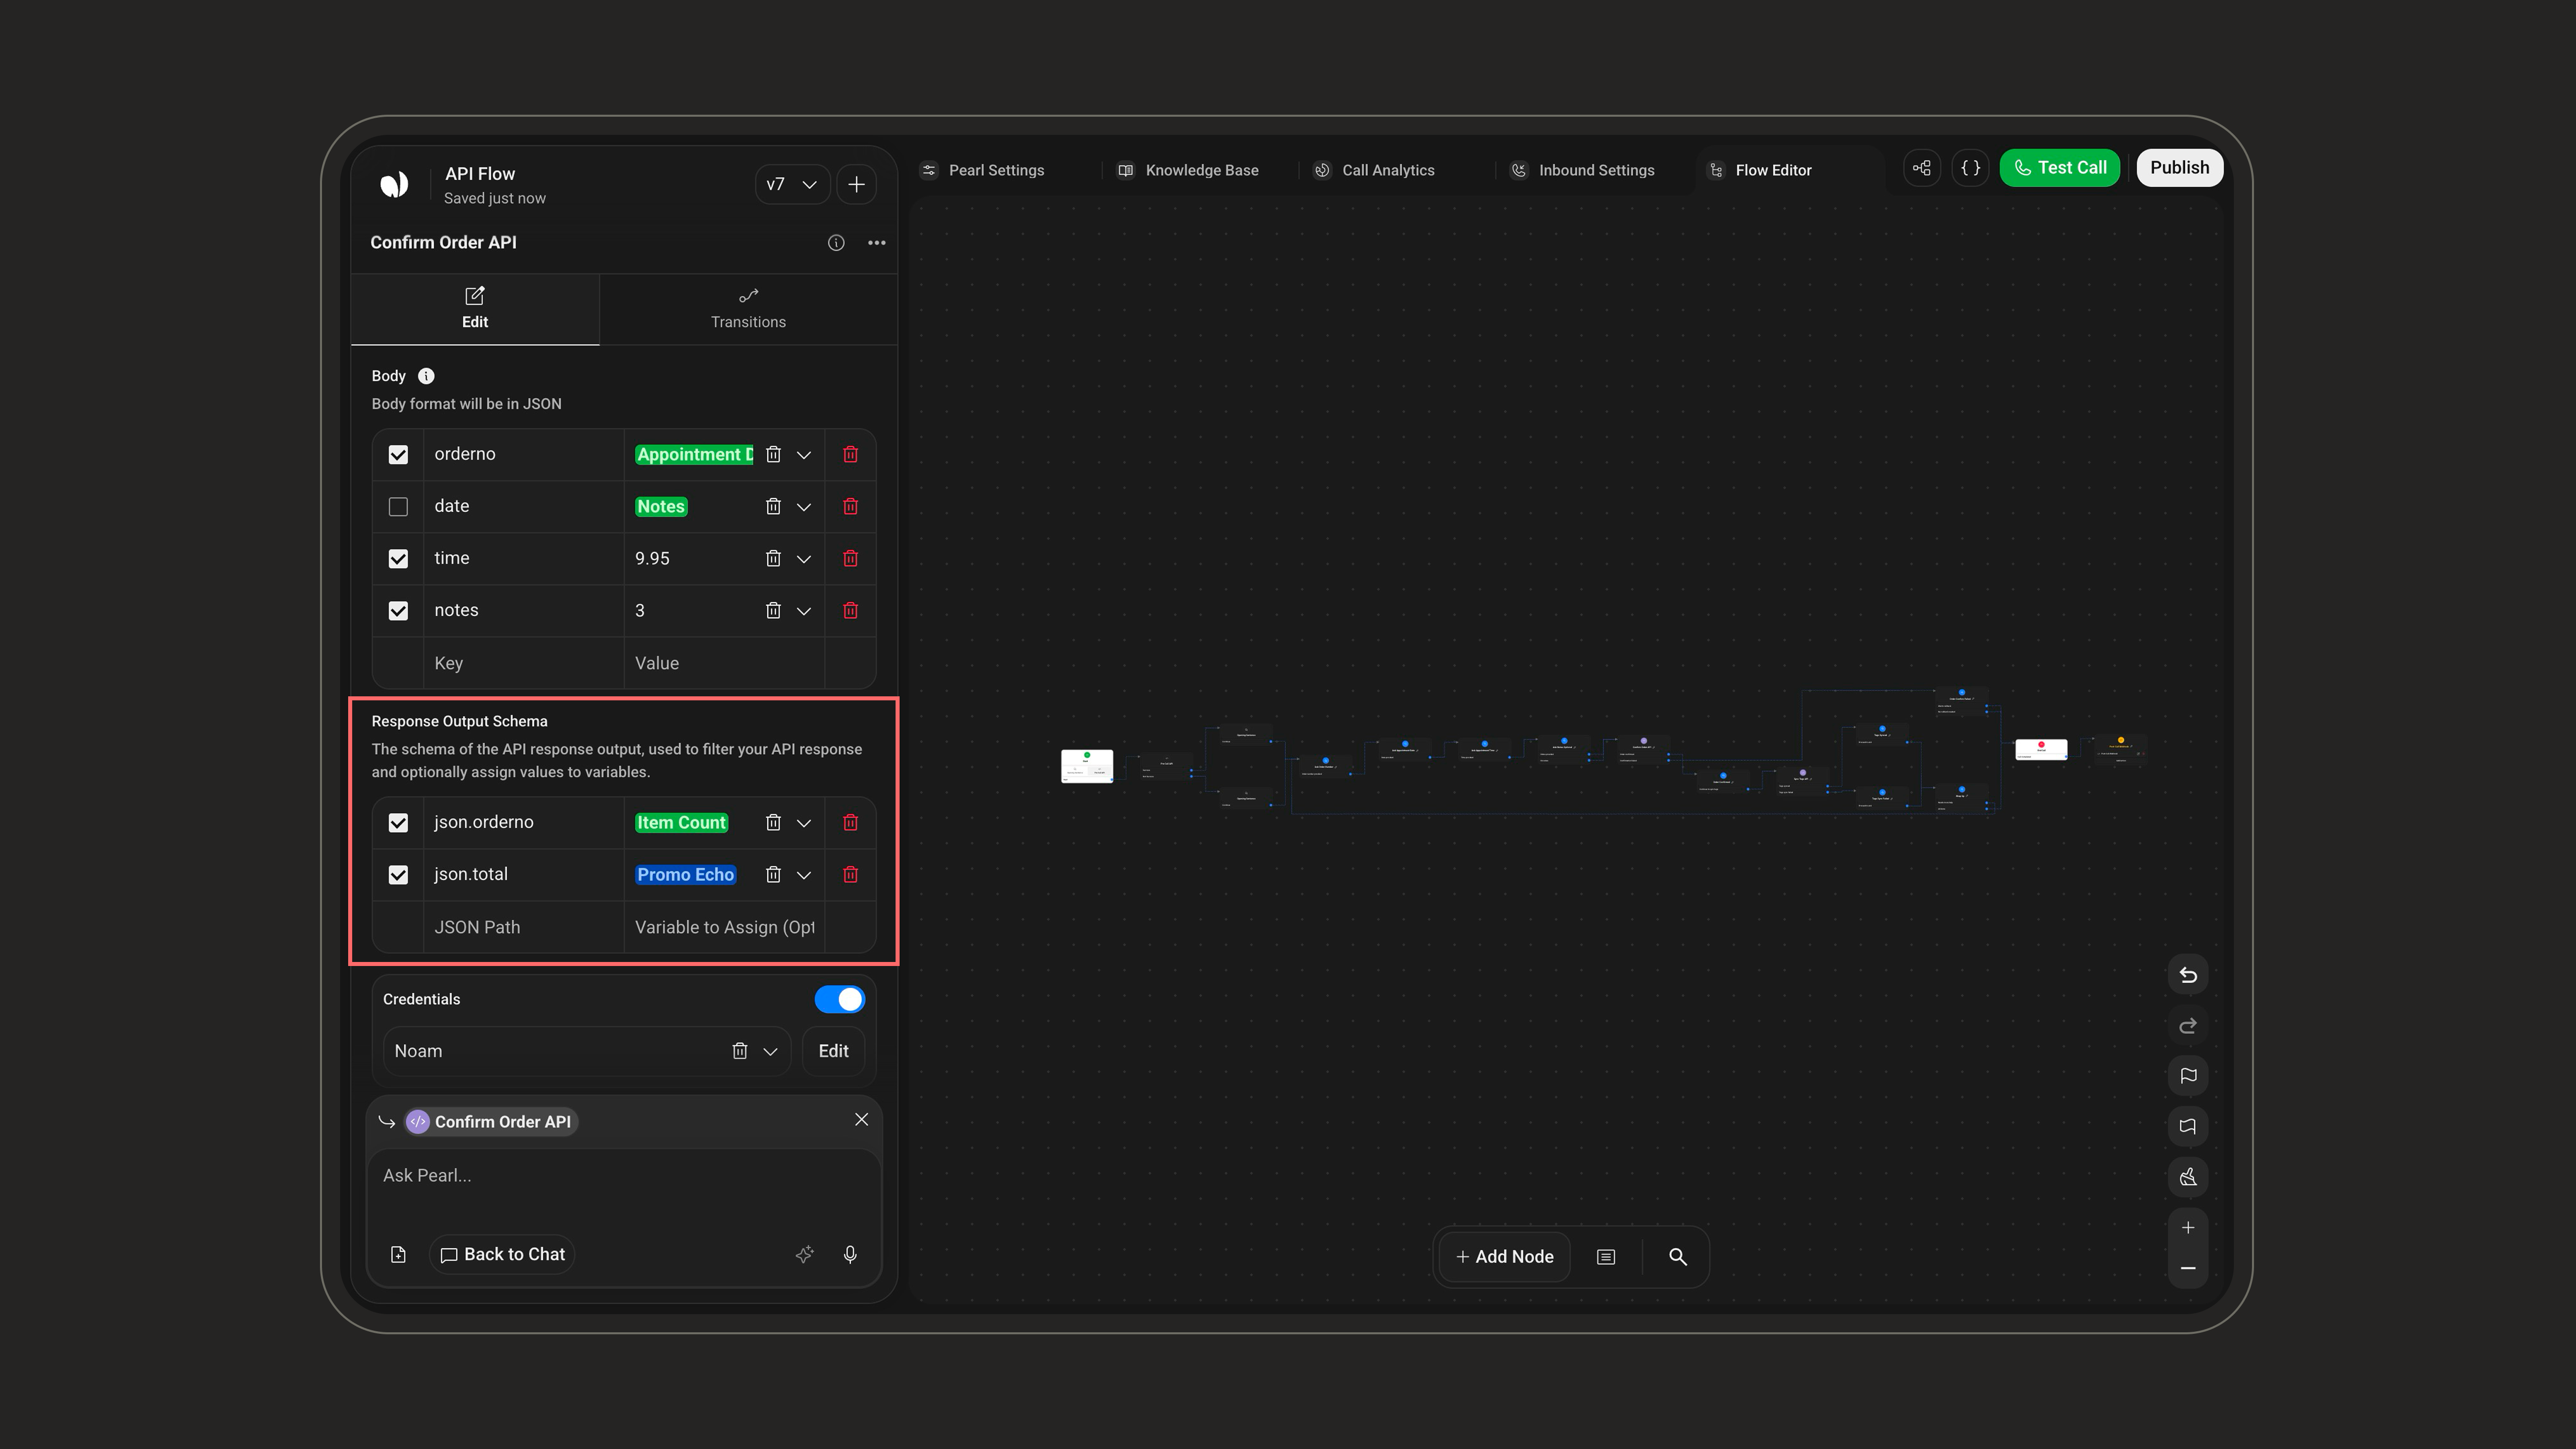Clear the orderno value with its gray trash icon

coord(773,454)
